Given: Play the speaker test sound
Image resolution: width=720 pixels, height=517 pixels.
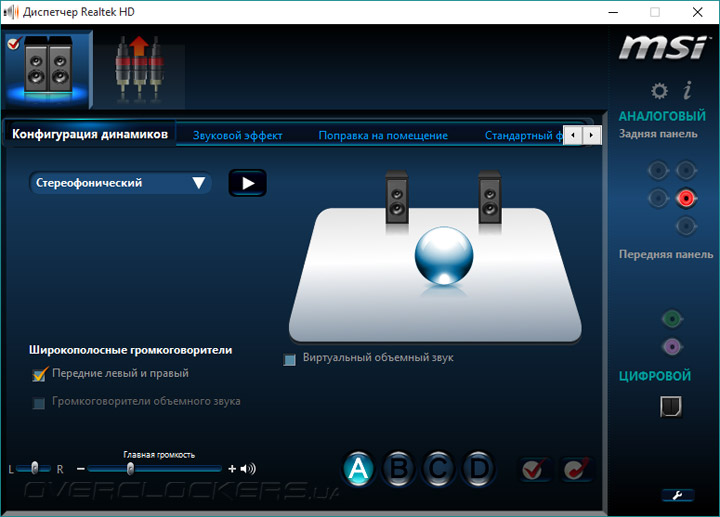Looking at the screenshot, I should point(248,183).
